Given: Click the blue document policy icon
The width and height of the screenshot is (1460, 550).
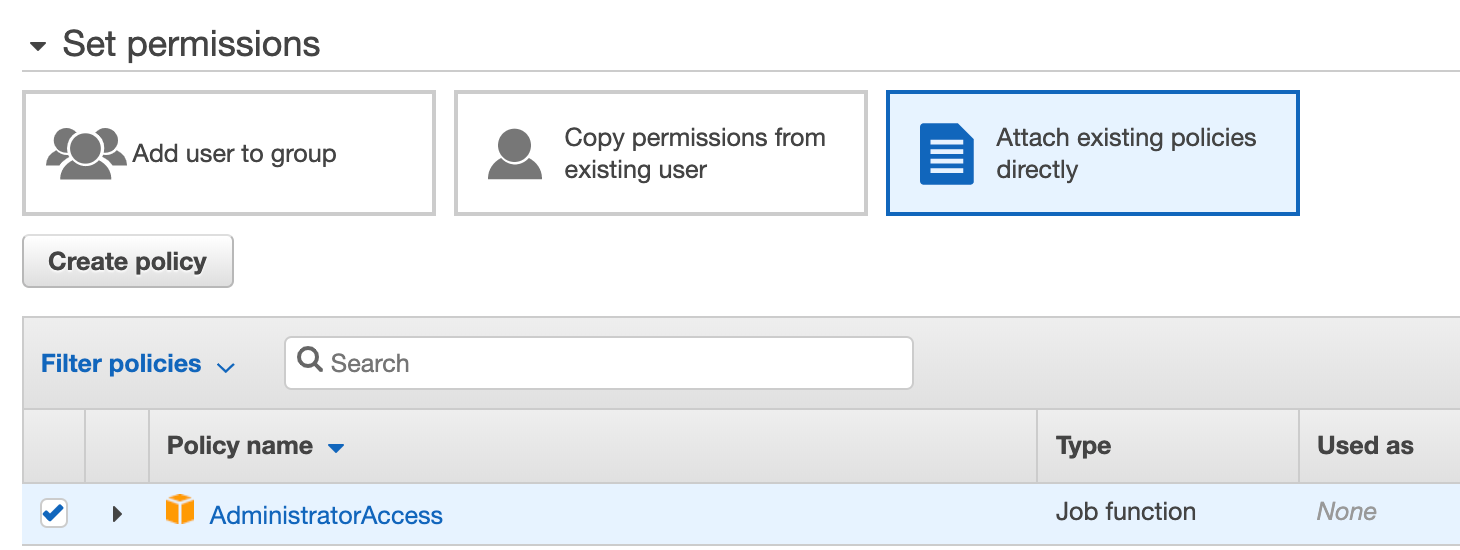Looking at the screenshot, I should [x=946, y=153].
